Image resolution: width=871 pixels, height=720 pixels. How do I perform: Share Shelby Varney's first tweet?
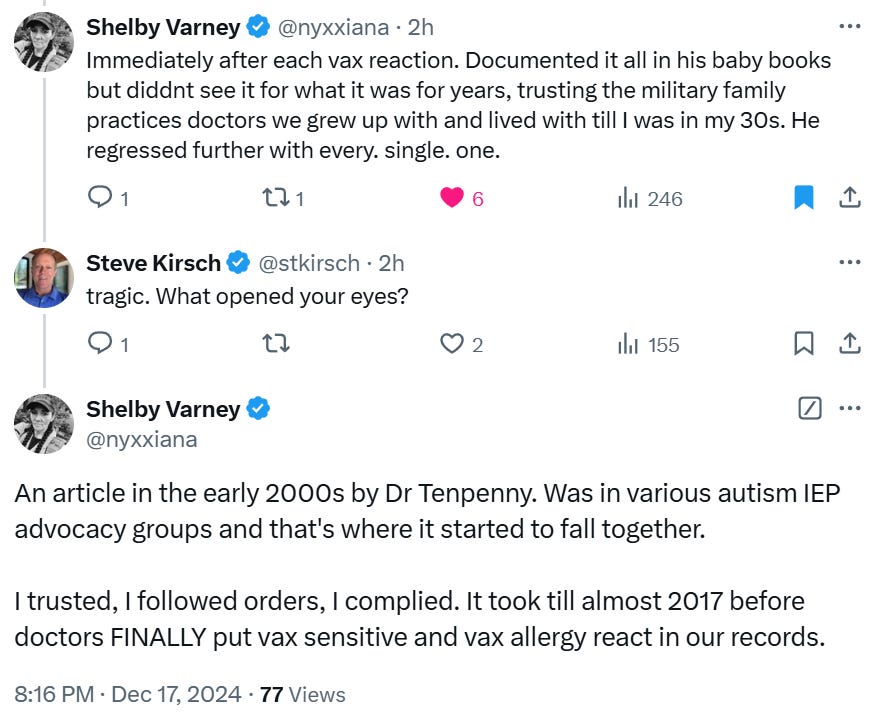(x=849, y=198)
